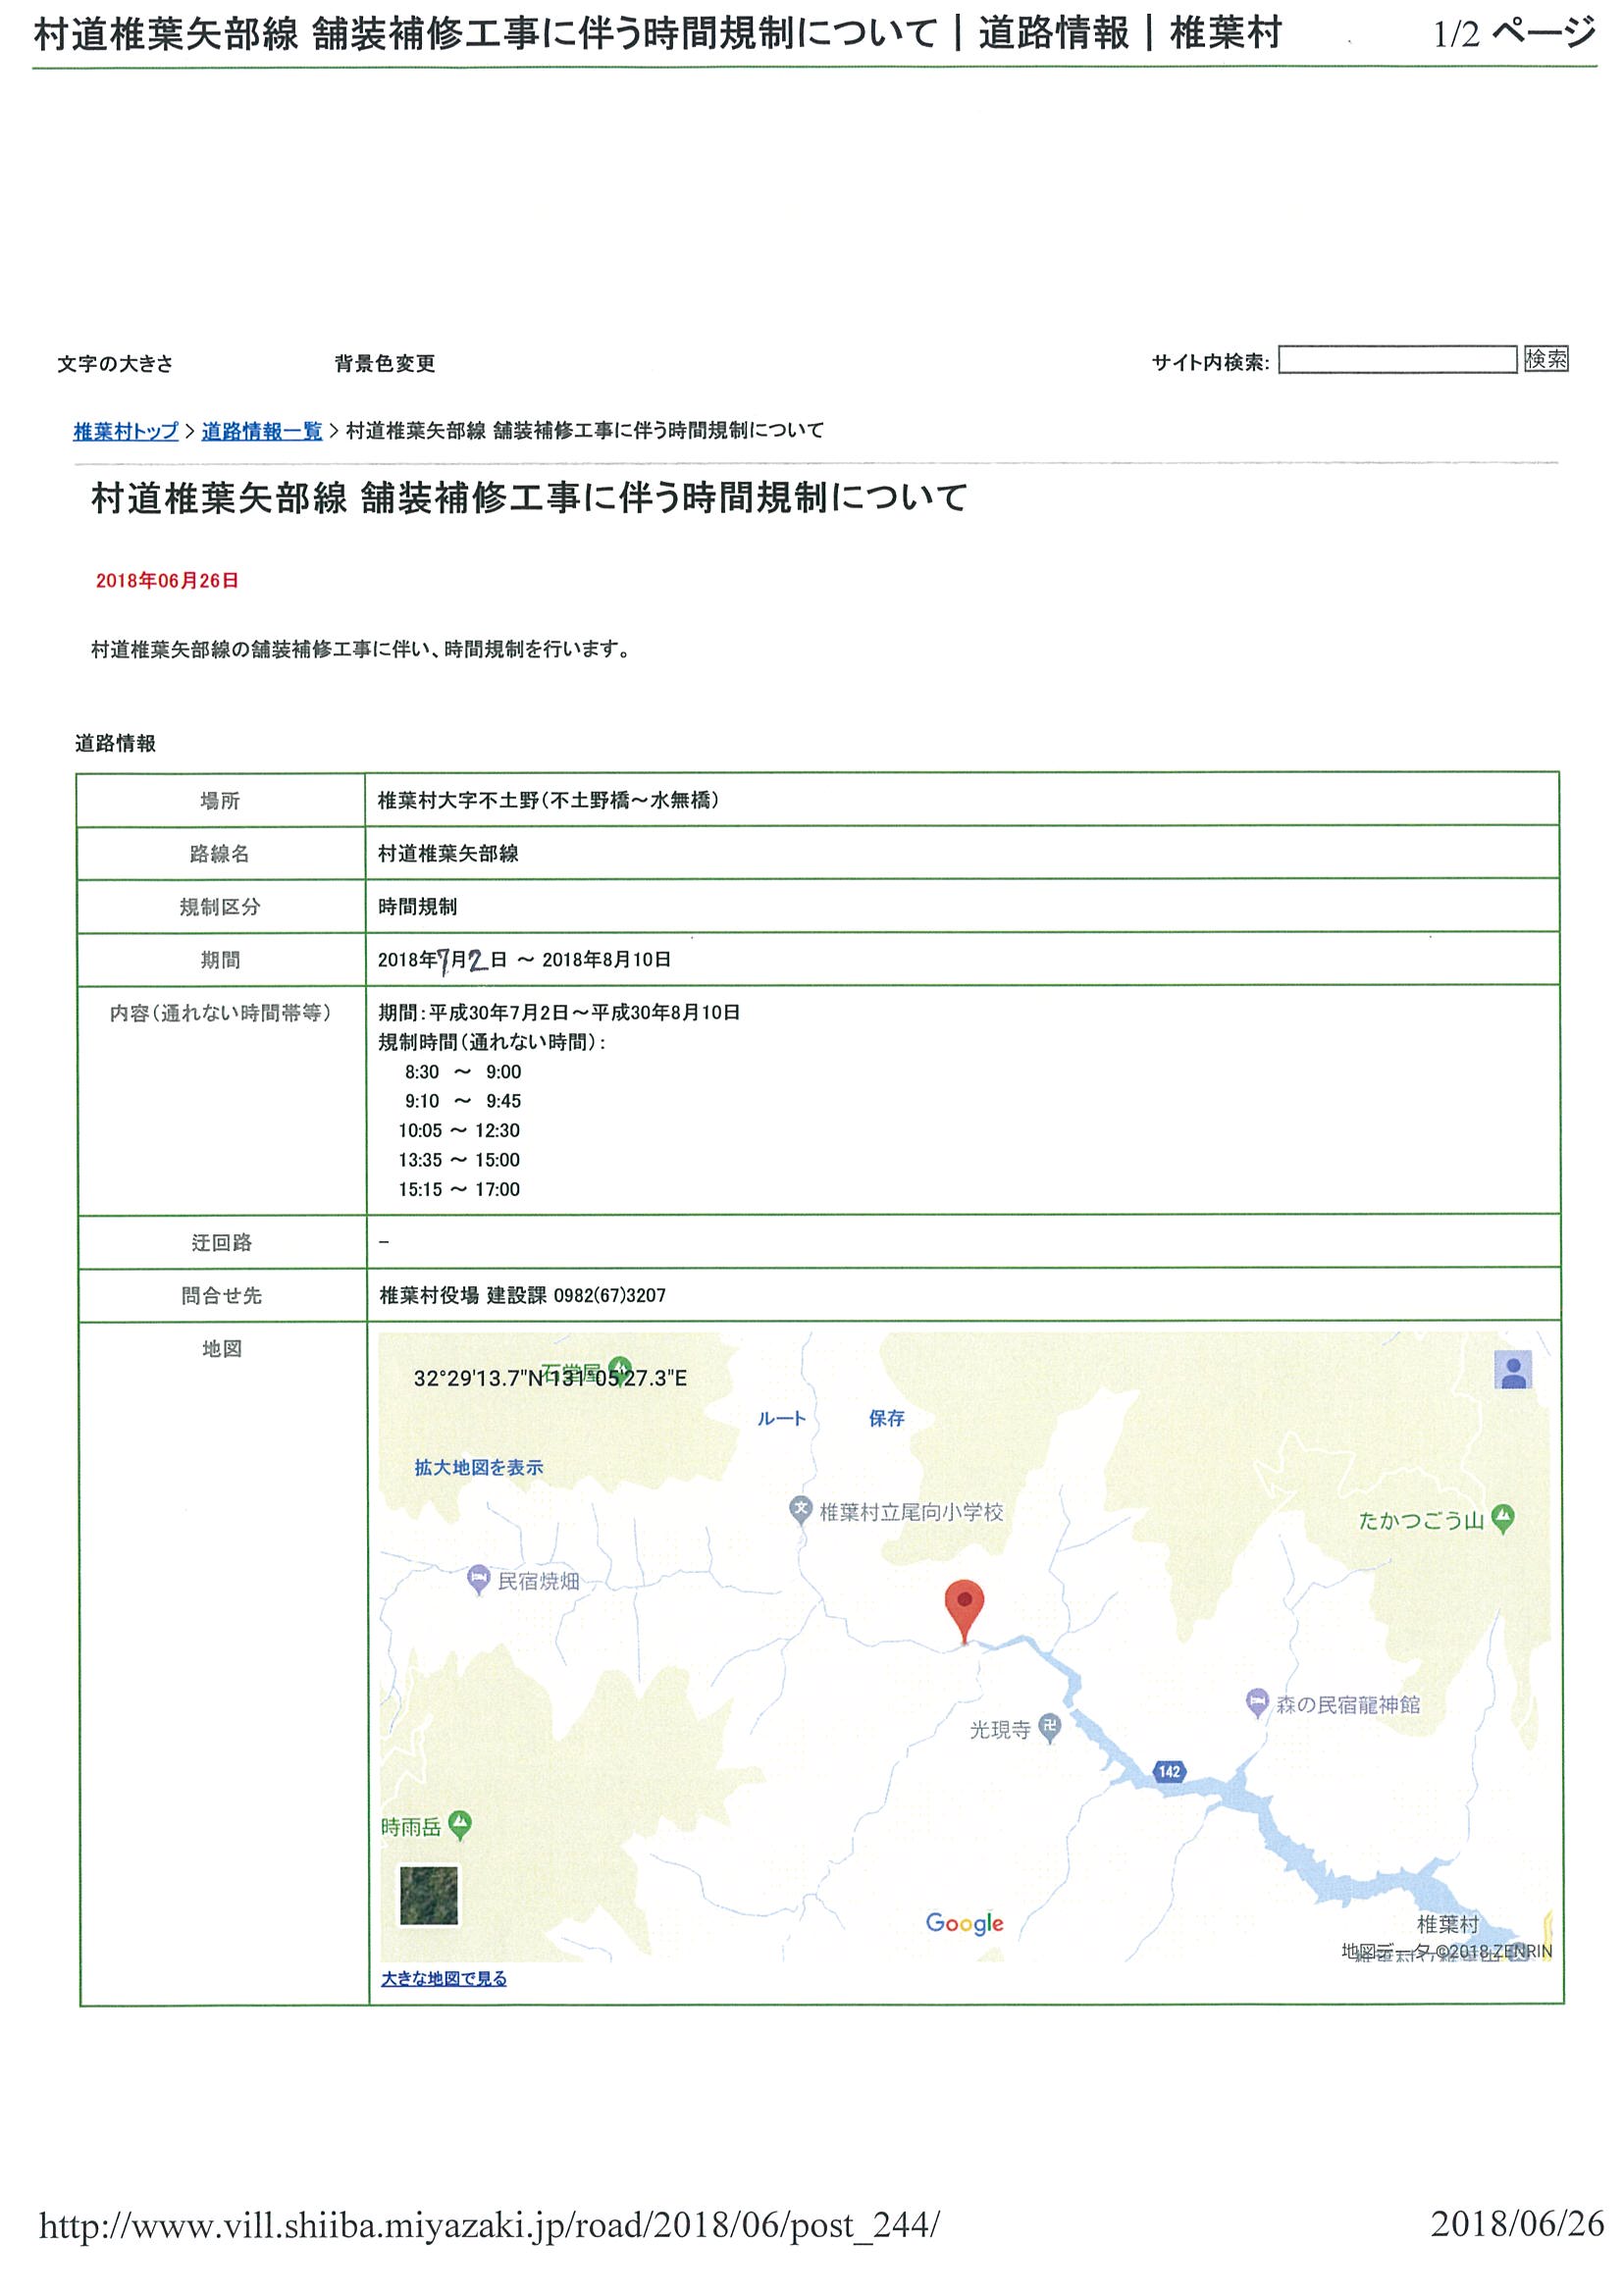Click the 迂回路 row header
The width and height of the screenshot is (1623, 2296).
click(x=221, y=1242)
